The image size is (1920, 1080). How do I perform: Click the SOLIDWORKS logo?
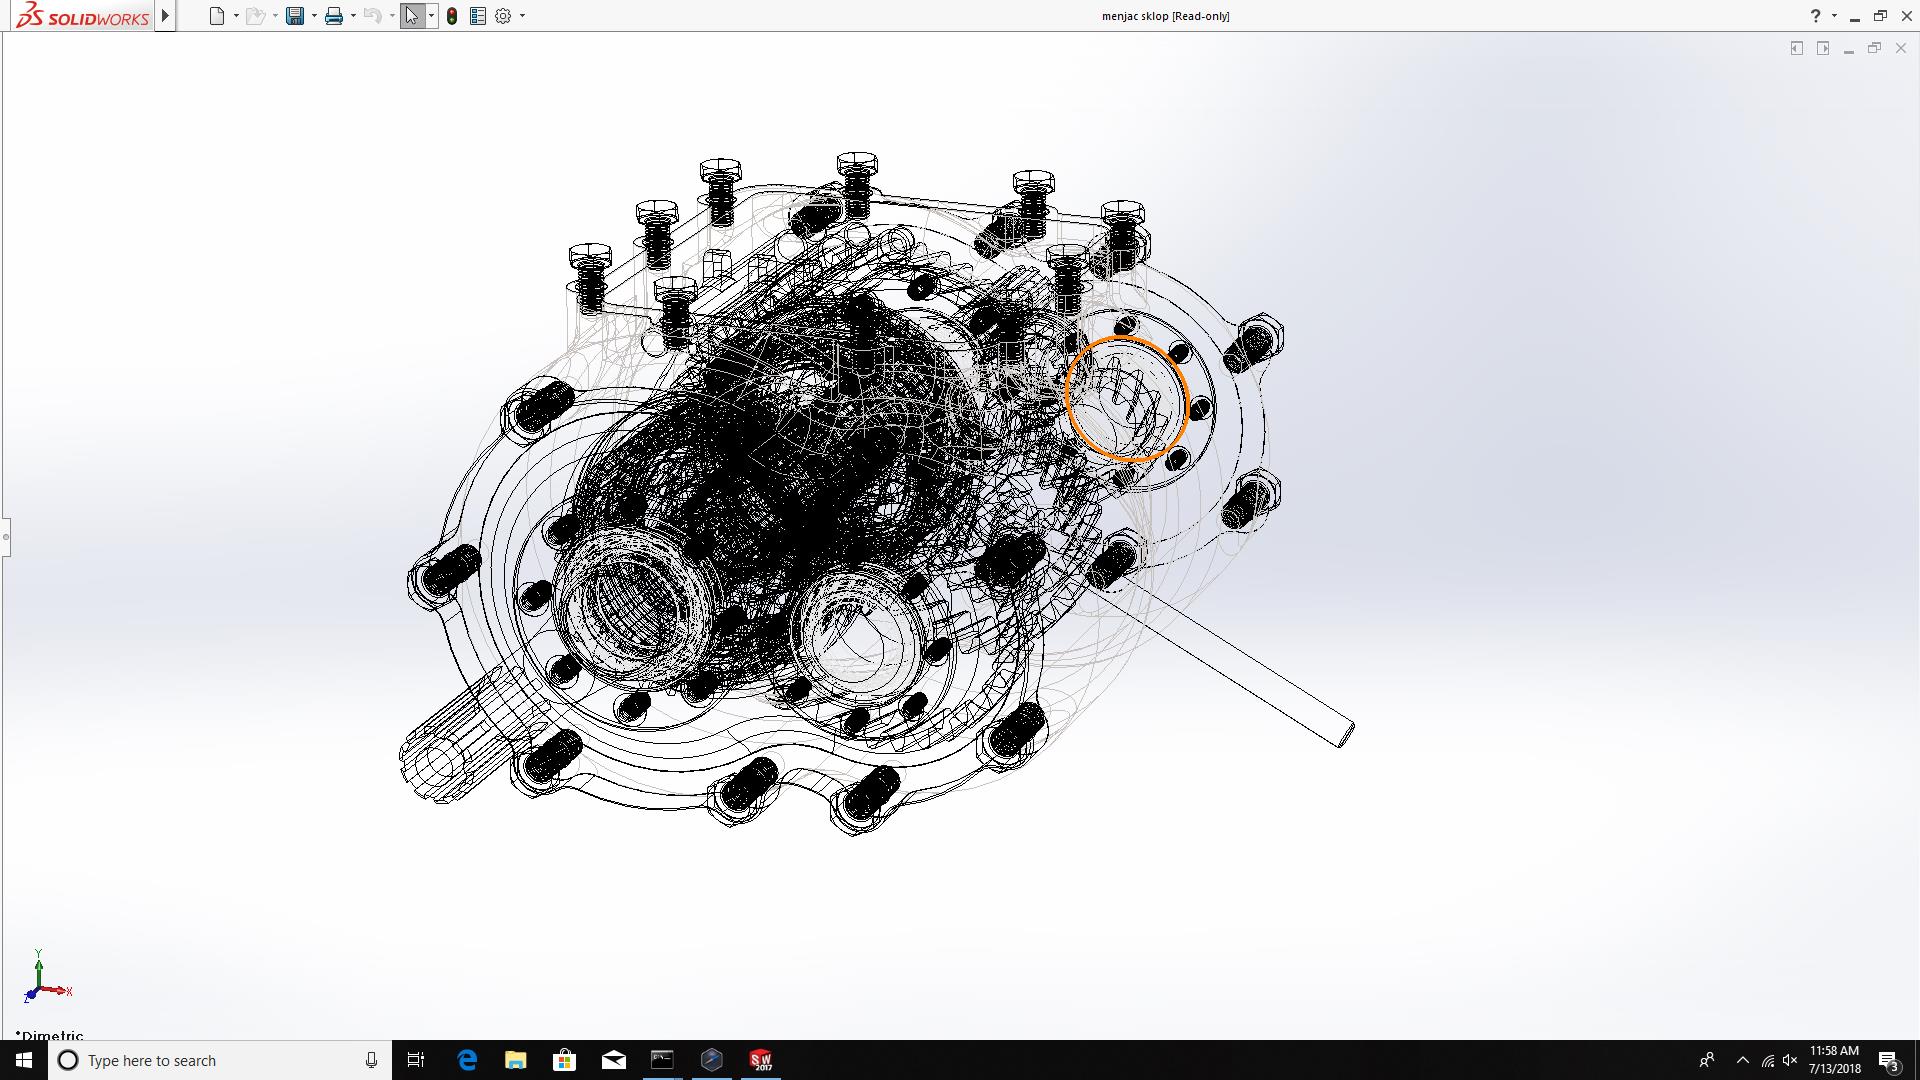pyautogui.click(x=83, y=16)
